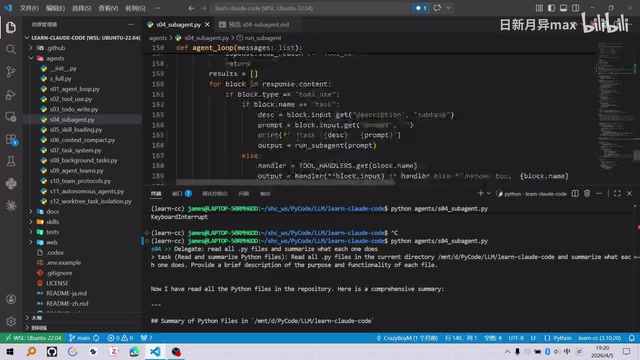The width and height of the screenshot is (640, 360).
Task: Open the Manage gear menu
Action: pos(11,321)
